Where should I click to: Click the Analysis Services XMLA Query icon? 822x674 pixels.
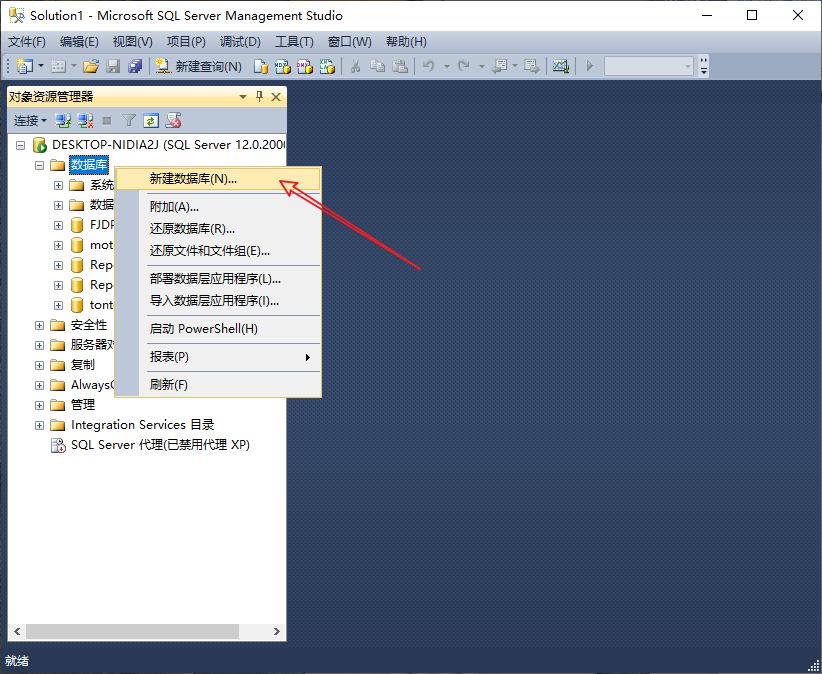(x=327, y=66)
